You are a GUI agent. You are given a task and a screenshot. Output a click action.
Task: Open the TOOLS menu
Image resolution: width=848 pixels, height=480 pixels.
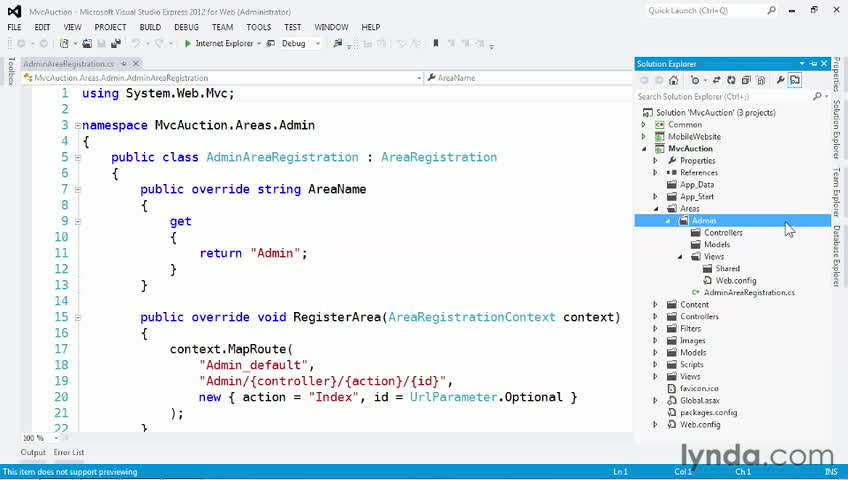pos(259,27)
